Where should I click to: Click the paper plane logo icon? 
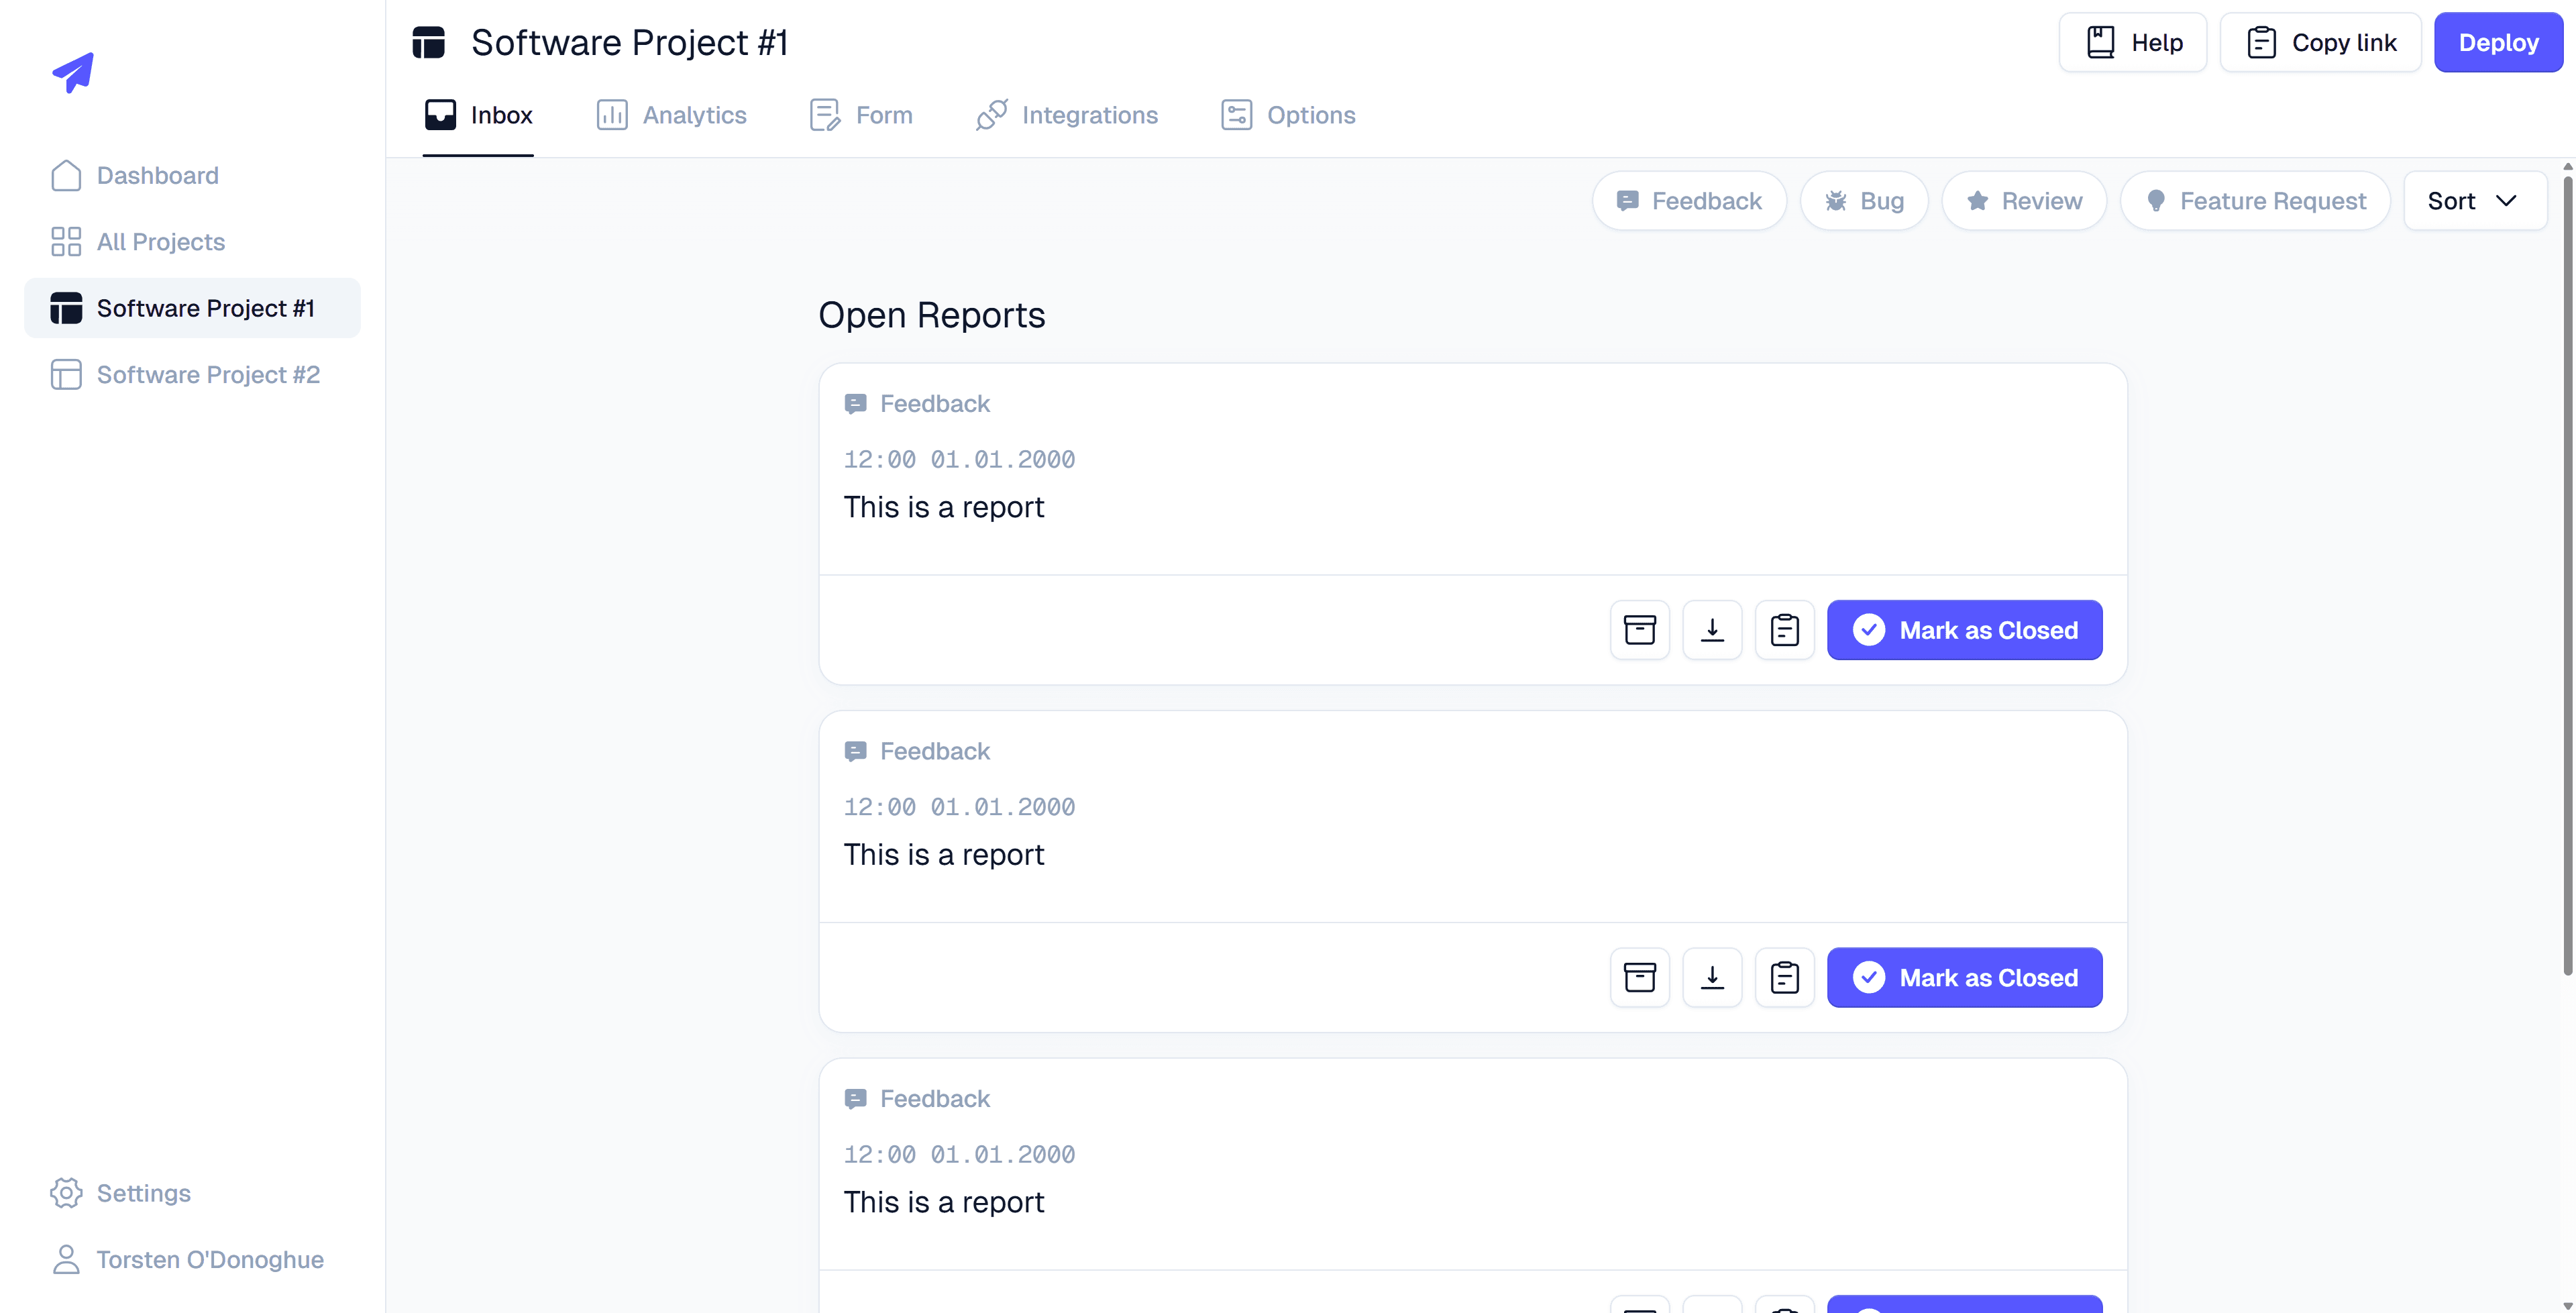pos(73,72)
